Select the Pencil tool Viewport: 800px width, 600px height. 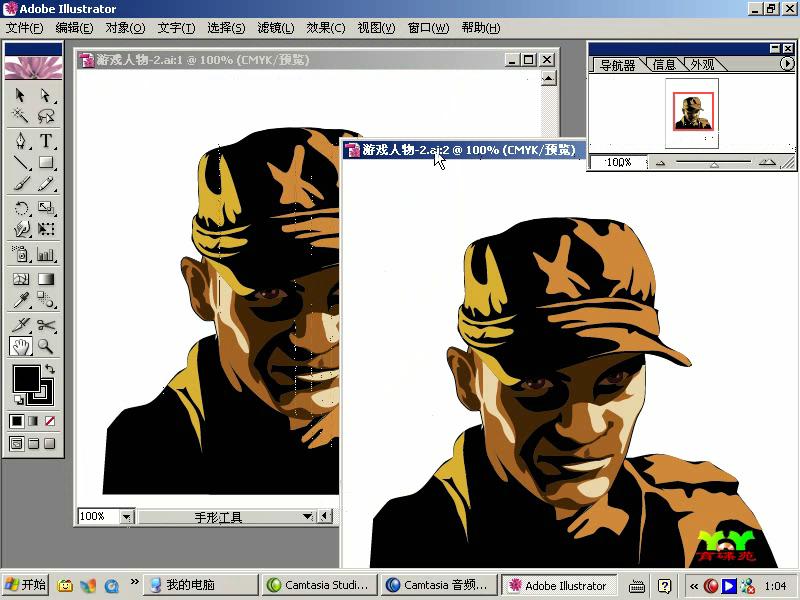click(x=45, y=183)
